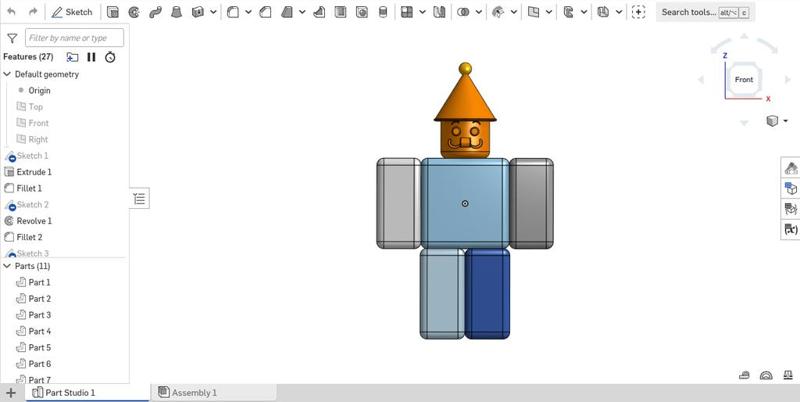Select the Fillet tool in toolbar

click(x=233, y=12)
